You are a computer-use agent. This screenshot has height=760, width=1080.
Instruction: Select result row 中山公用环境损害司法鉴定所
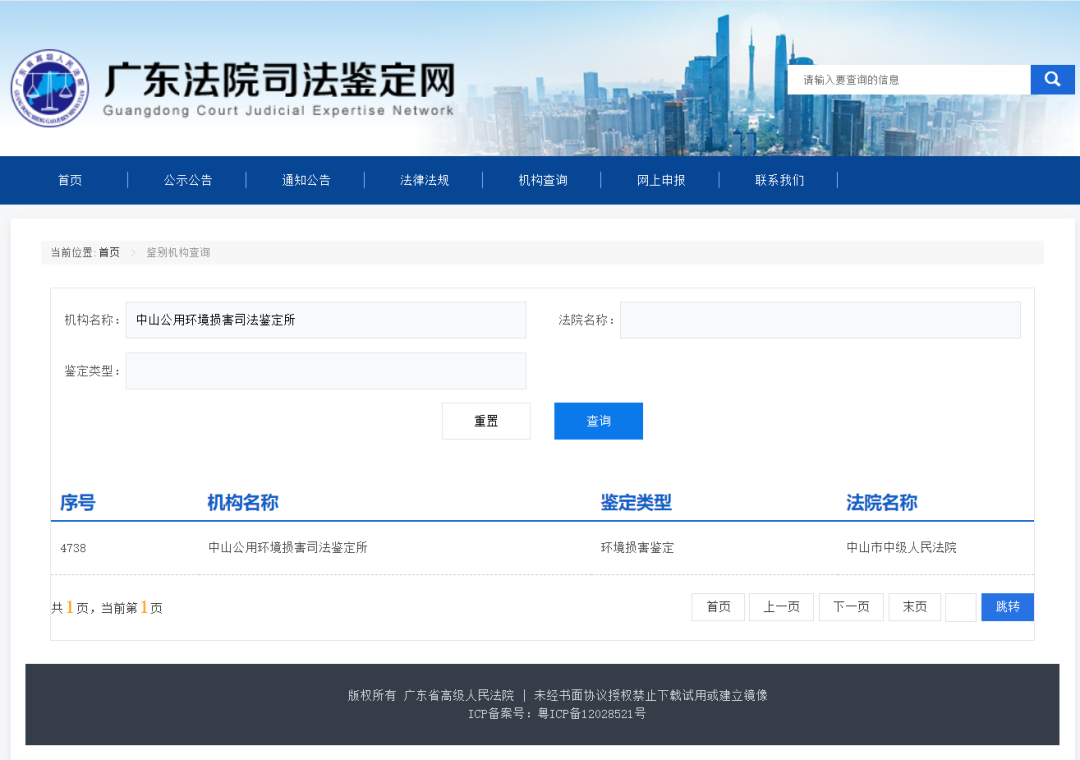[x=288, y=548]
